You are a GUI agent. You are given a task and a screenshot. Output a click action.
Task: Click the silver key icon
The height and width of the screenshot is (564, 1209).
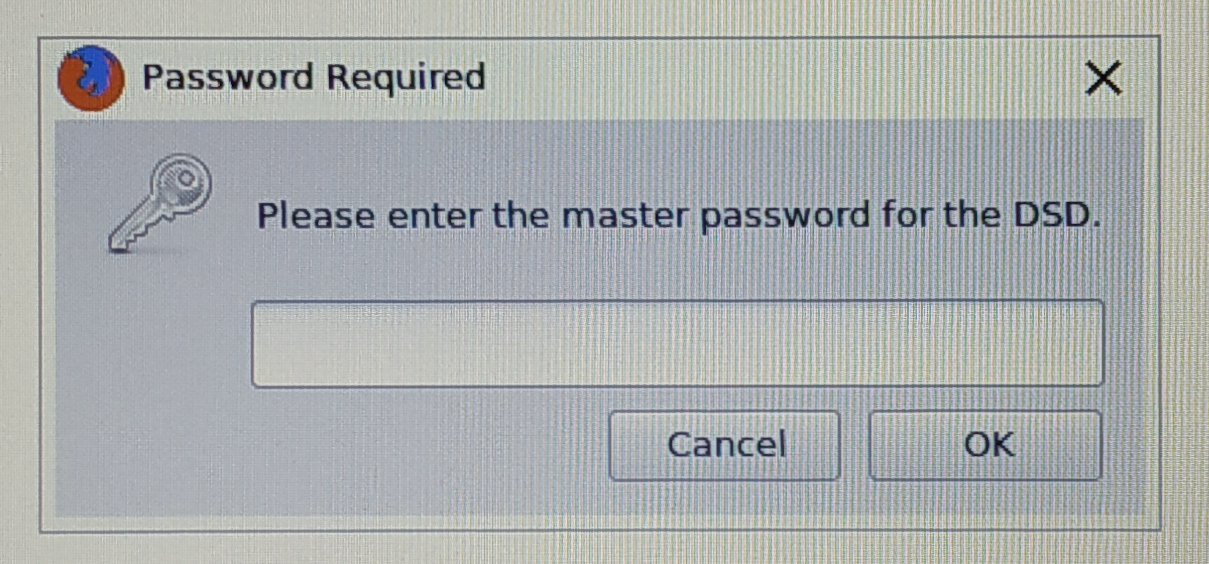point(161,207)
